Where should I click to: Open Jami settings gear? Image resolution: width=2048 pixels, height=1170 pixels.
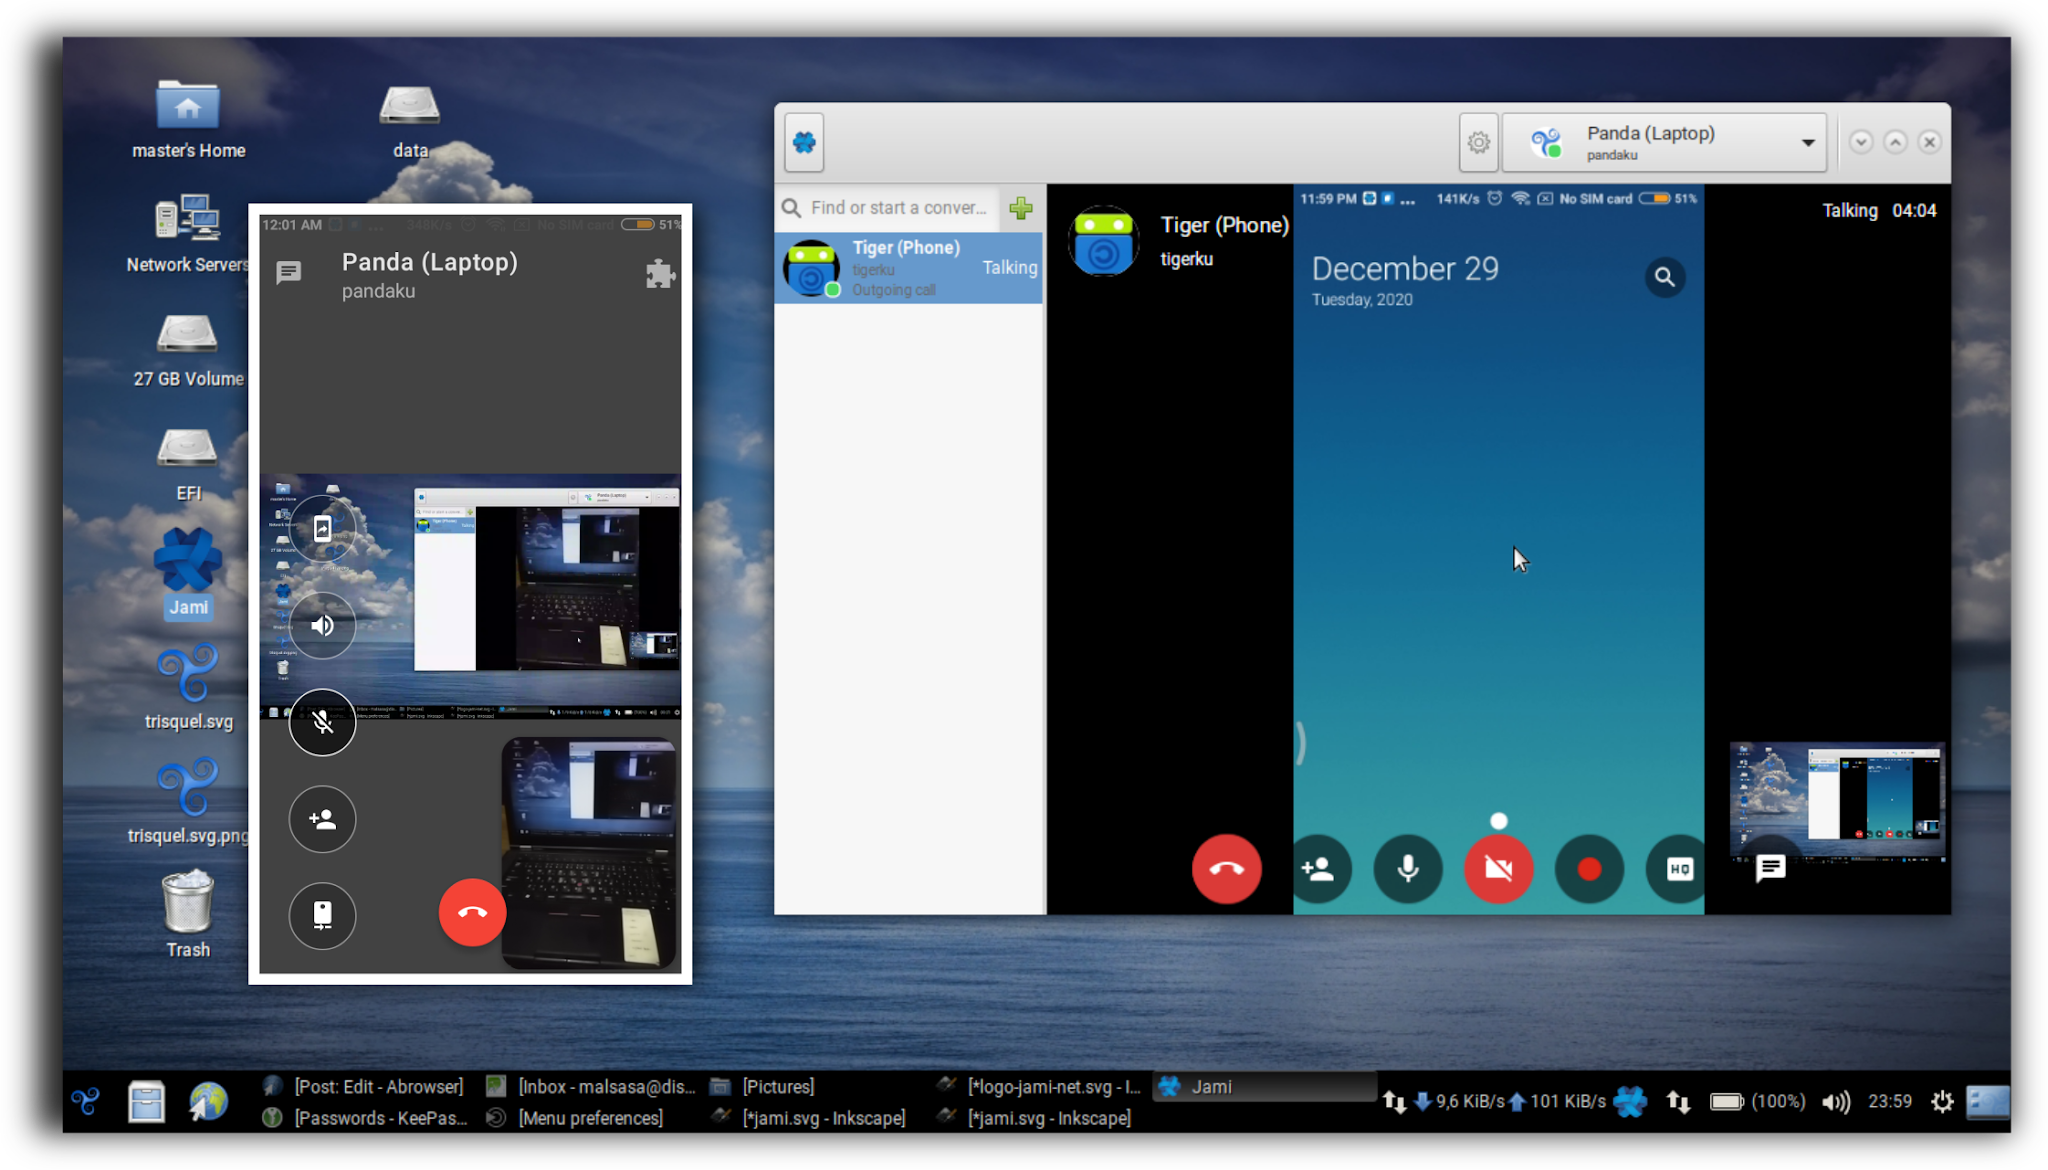[x=1478, y=143]
